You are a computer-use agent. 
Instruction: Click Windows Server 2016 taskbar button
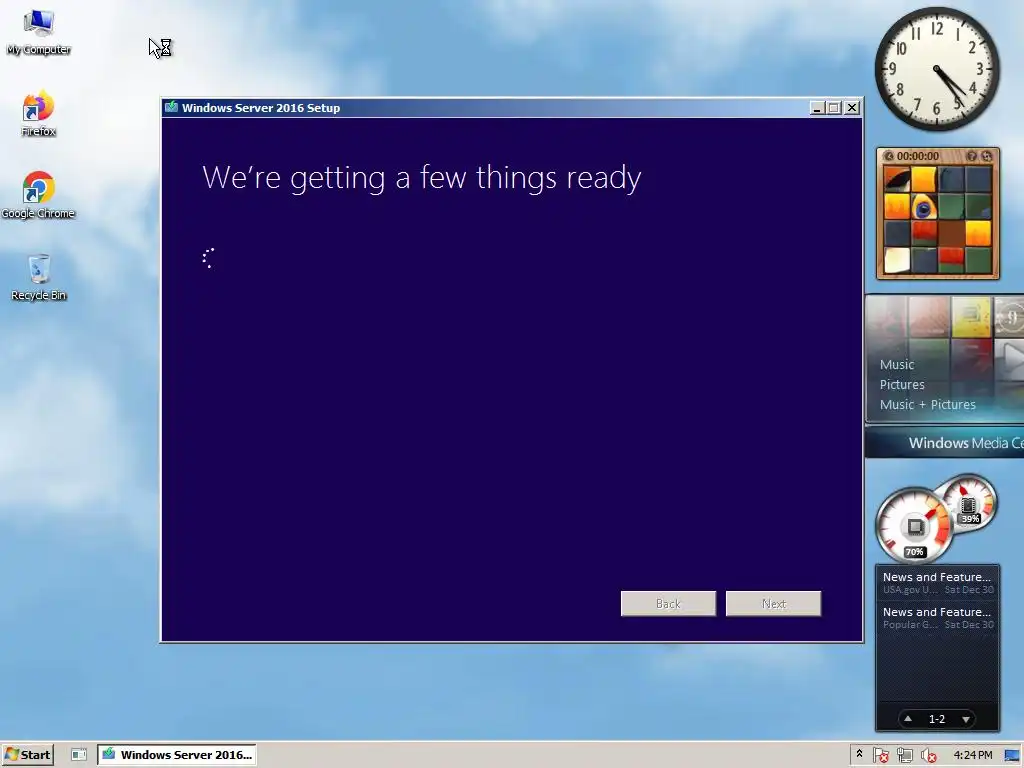(x=177, y=754)
